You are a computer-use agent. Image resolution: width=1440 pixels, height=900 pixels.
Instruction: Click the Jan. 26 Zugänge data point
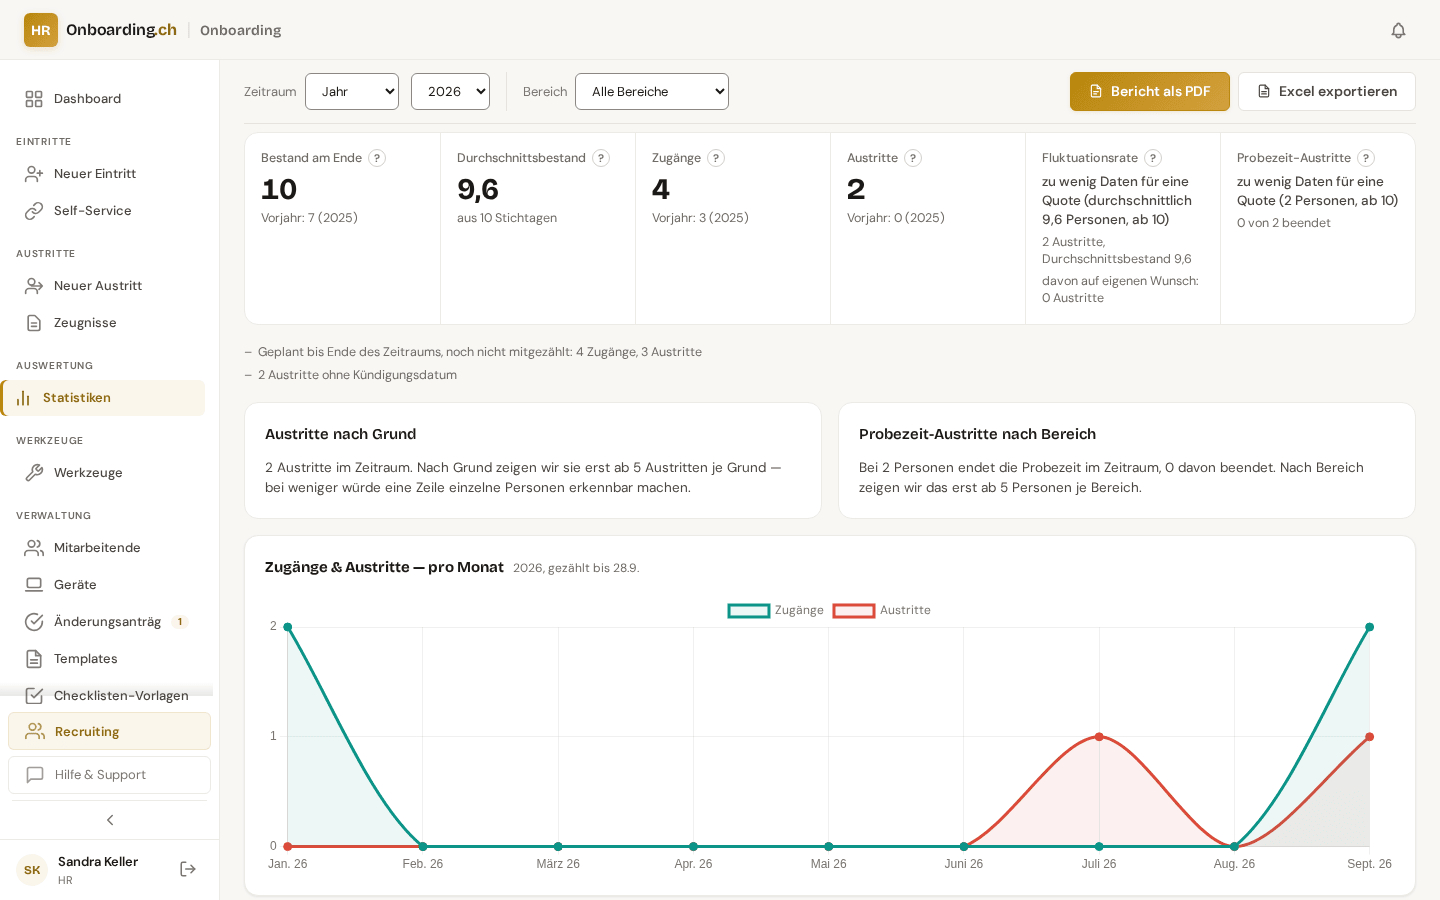[288, 627]
